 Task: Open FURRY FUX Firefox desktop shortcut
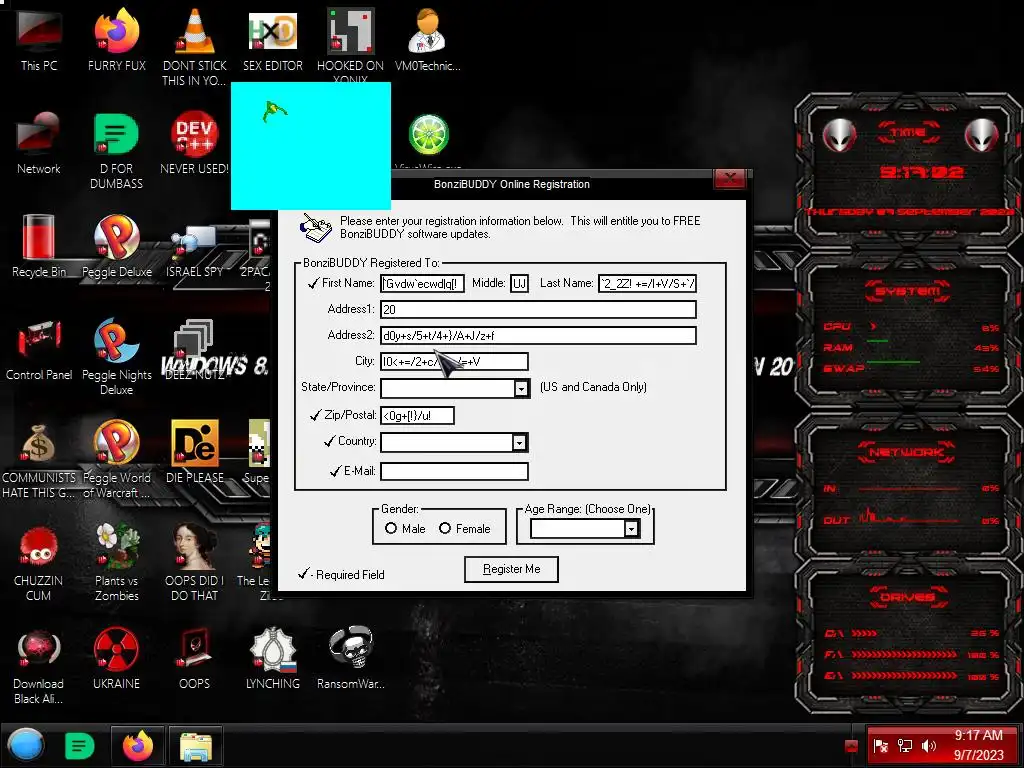[116, 40]
